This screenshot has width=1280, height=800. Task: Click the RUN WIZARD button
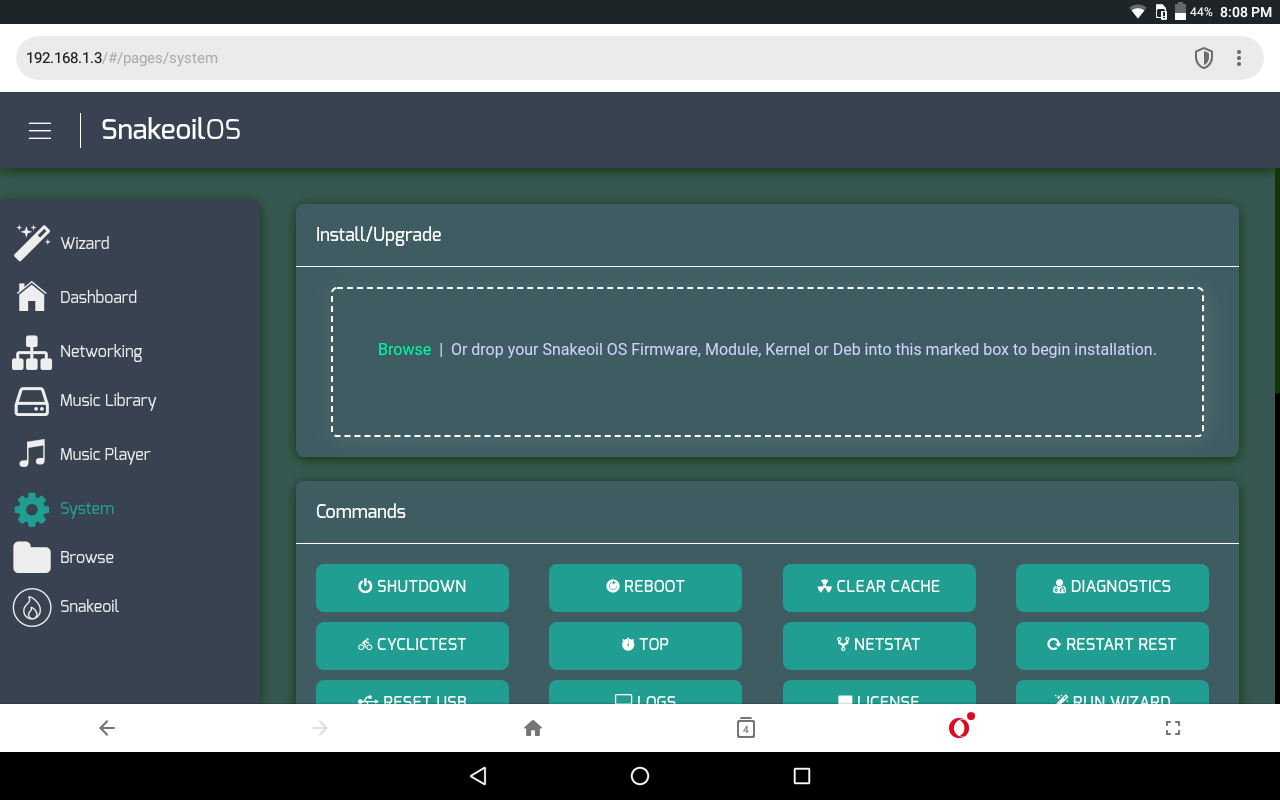(1112, 693)
